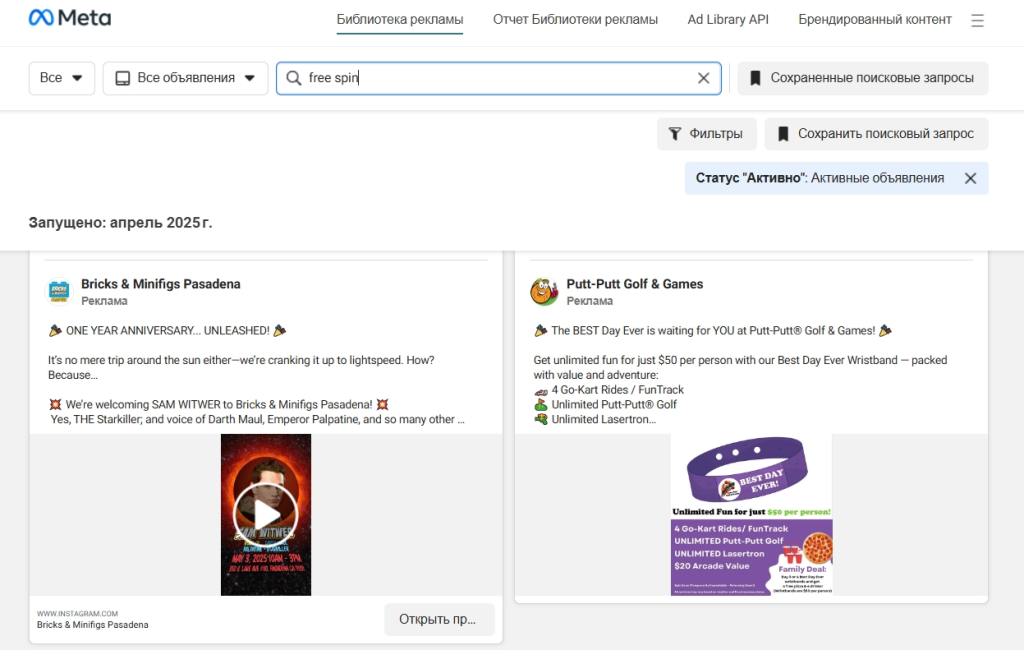Click the Meta logo
The image size is (1024, 650).
[70, 18]
